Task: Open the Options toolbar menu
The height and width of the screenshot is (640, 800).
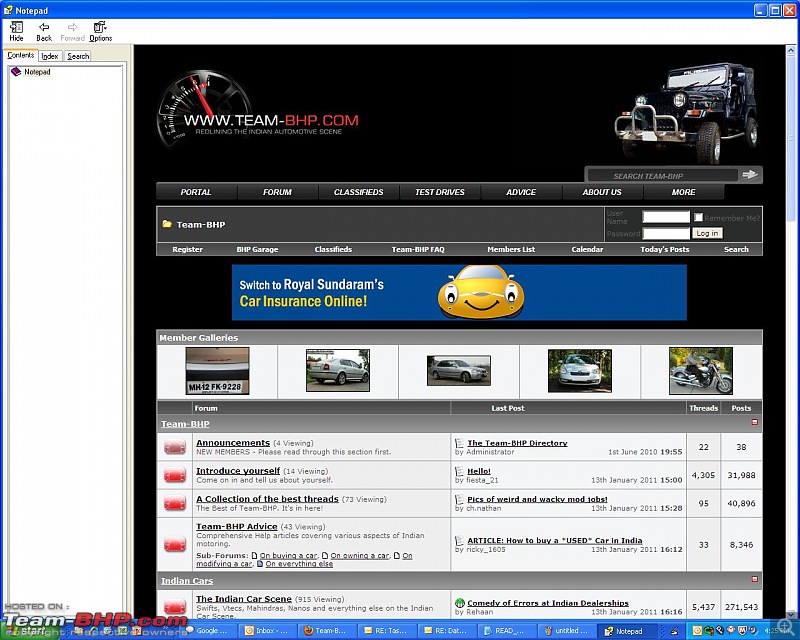Action: point(101,31)
